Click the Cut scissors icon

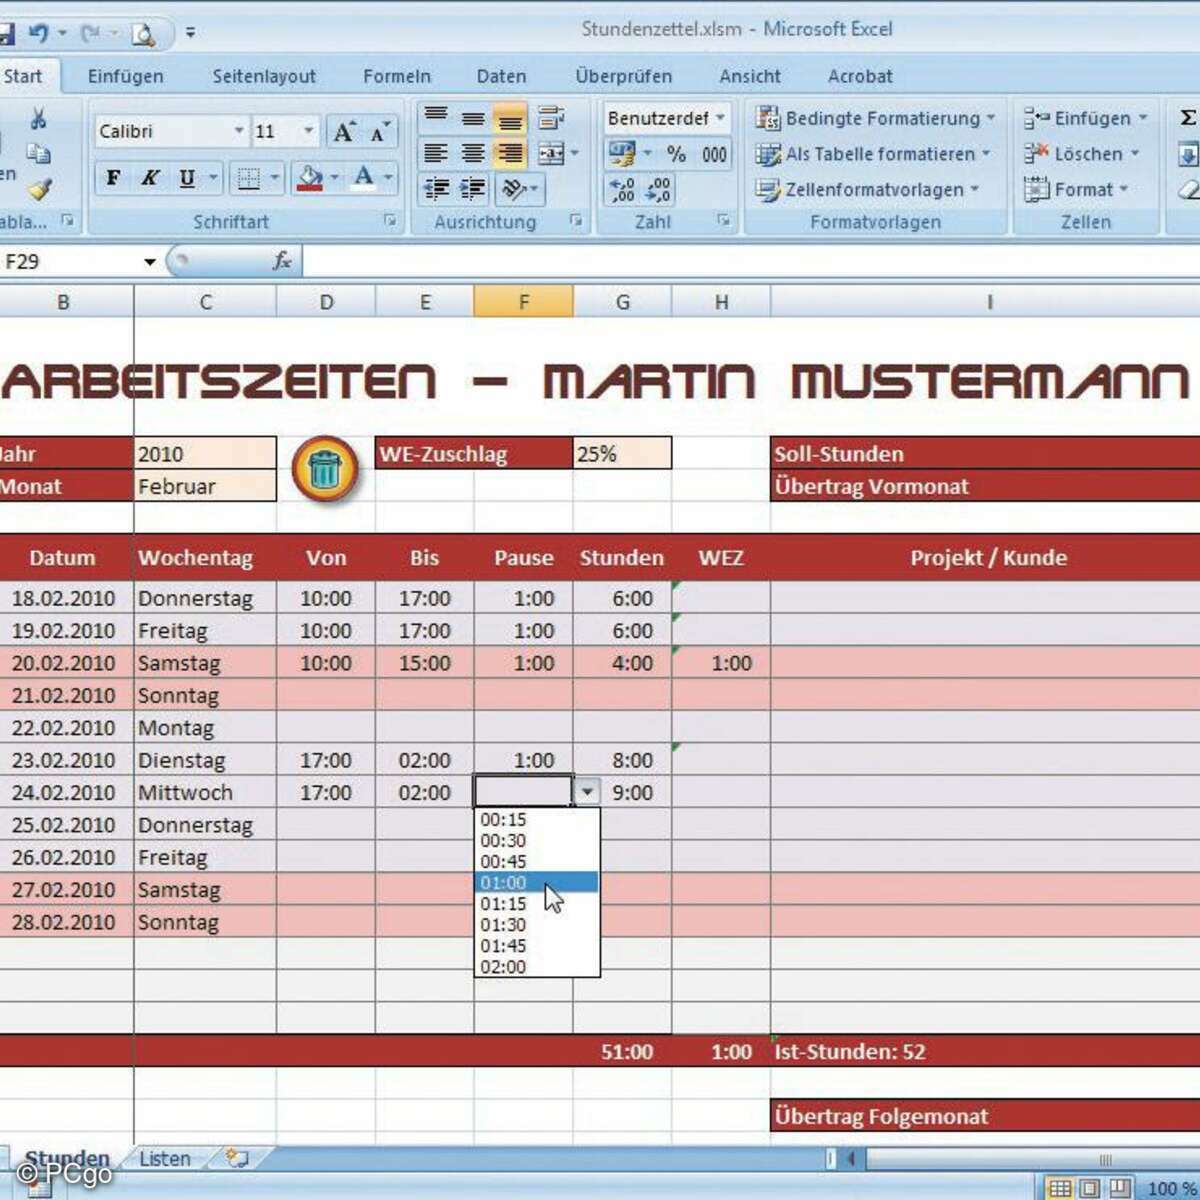(38, 119)
